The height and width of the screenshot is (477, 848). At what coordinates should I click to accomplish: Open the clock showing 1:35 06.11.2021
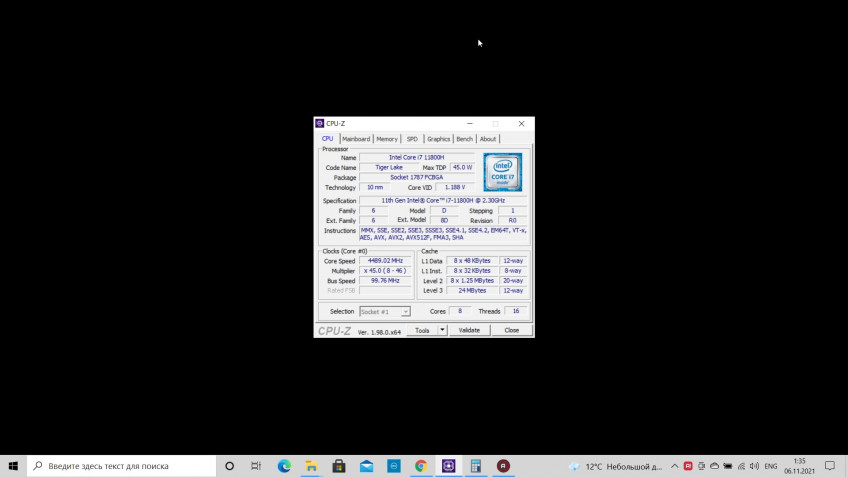(799, 466)
